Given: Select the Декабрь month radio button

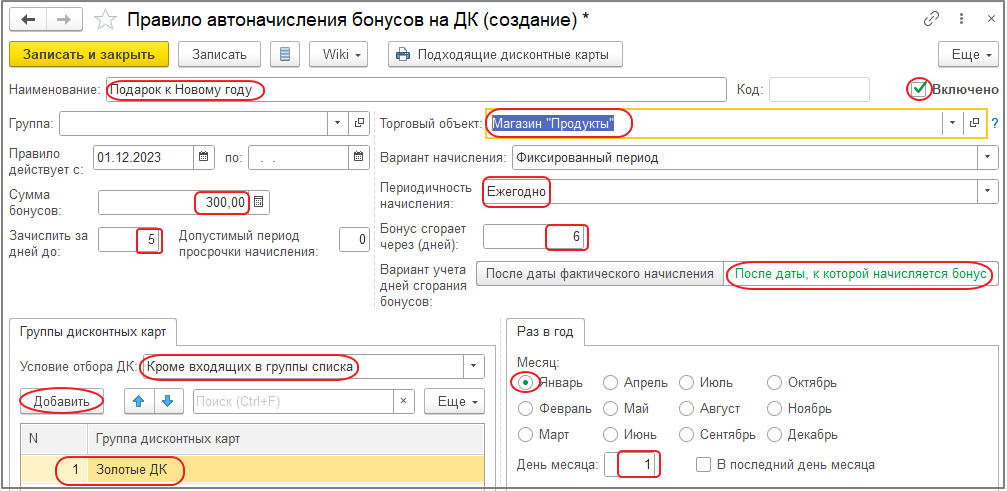Looking at the screenshot, I should 776,435.
